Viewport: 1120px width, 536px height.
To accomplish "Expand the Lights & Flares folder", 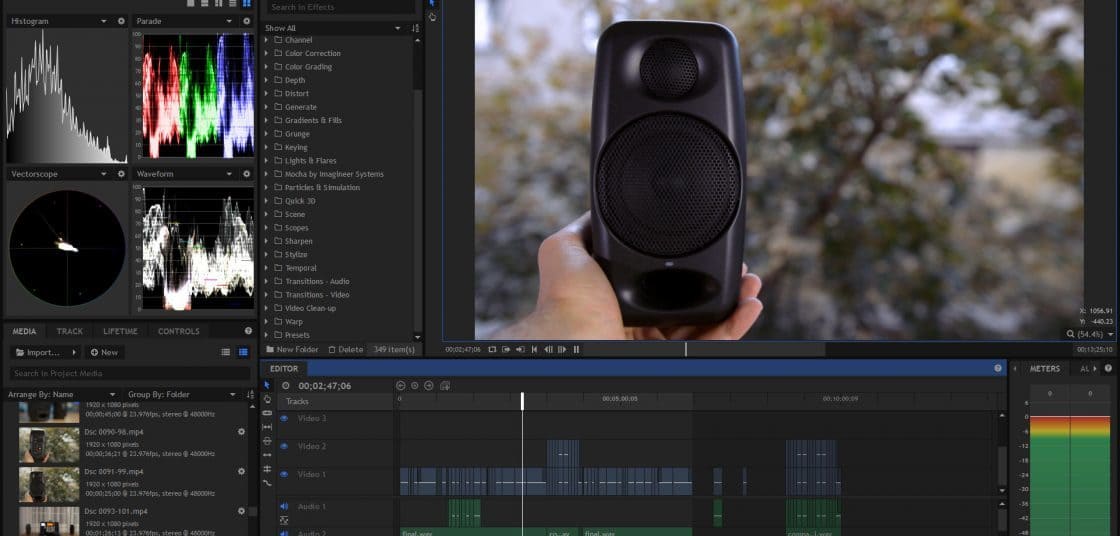I will 266,161.
